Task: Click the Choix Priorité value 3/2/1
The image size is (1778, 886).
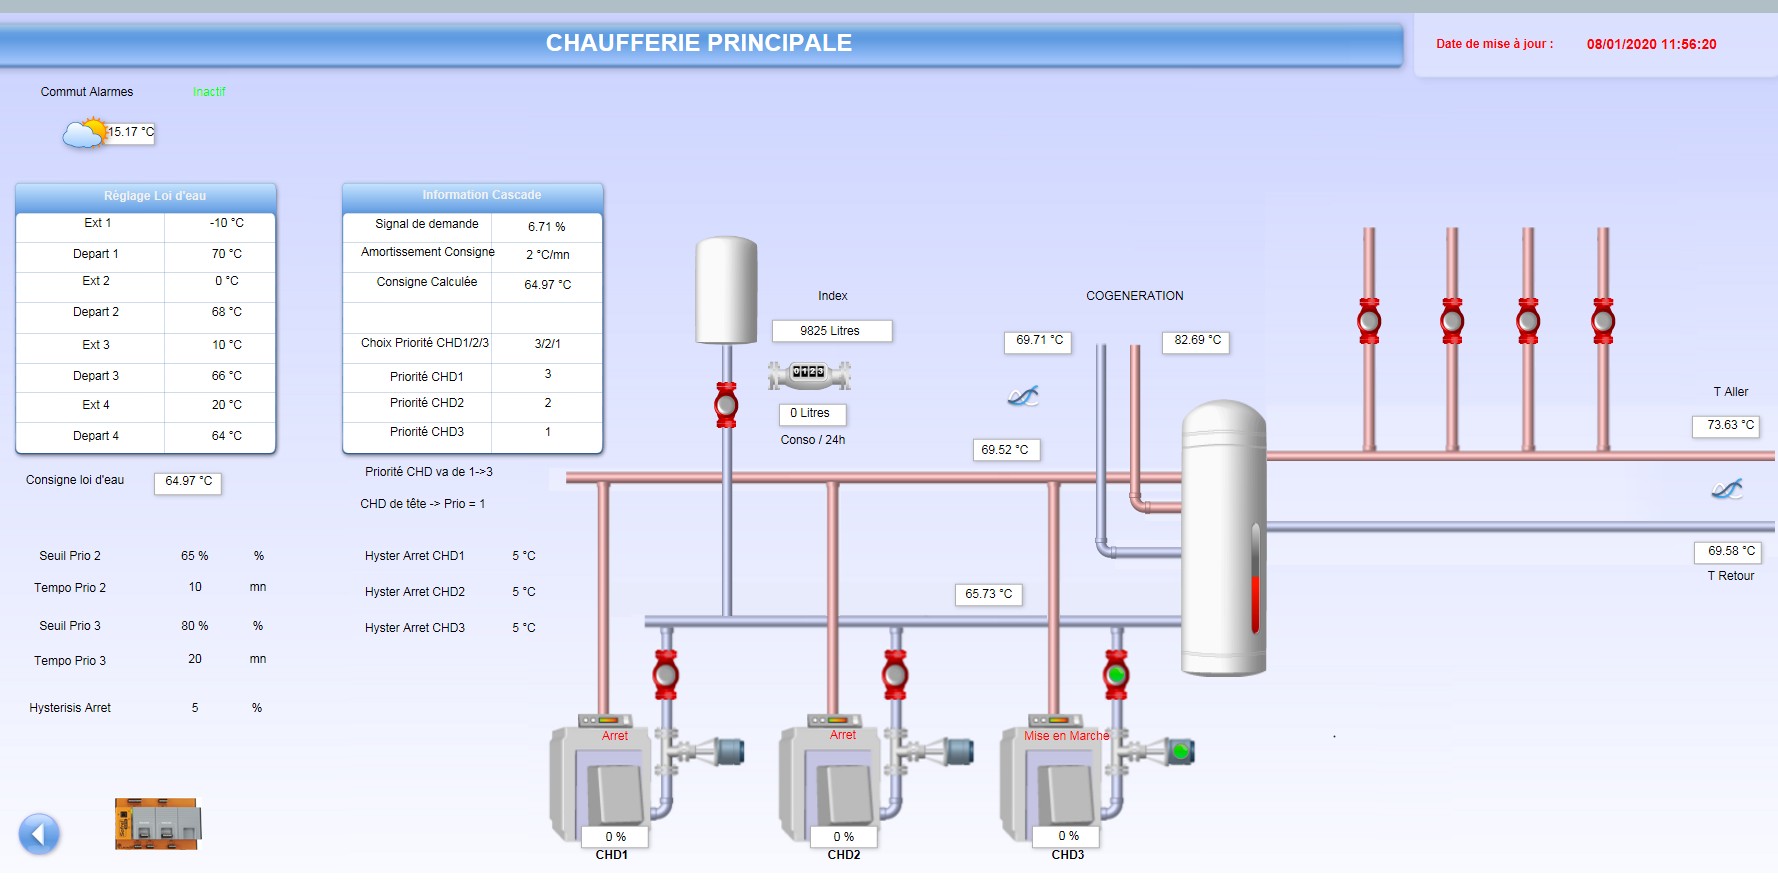Action: (x=548, y=344)
